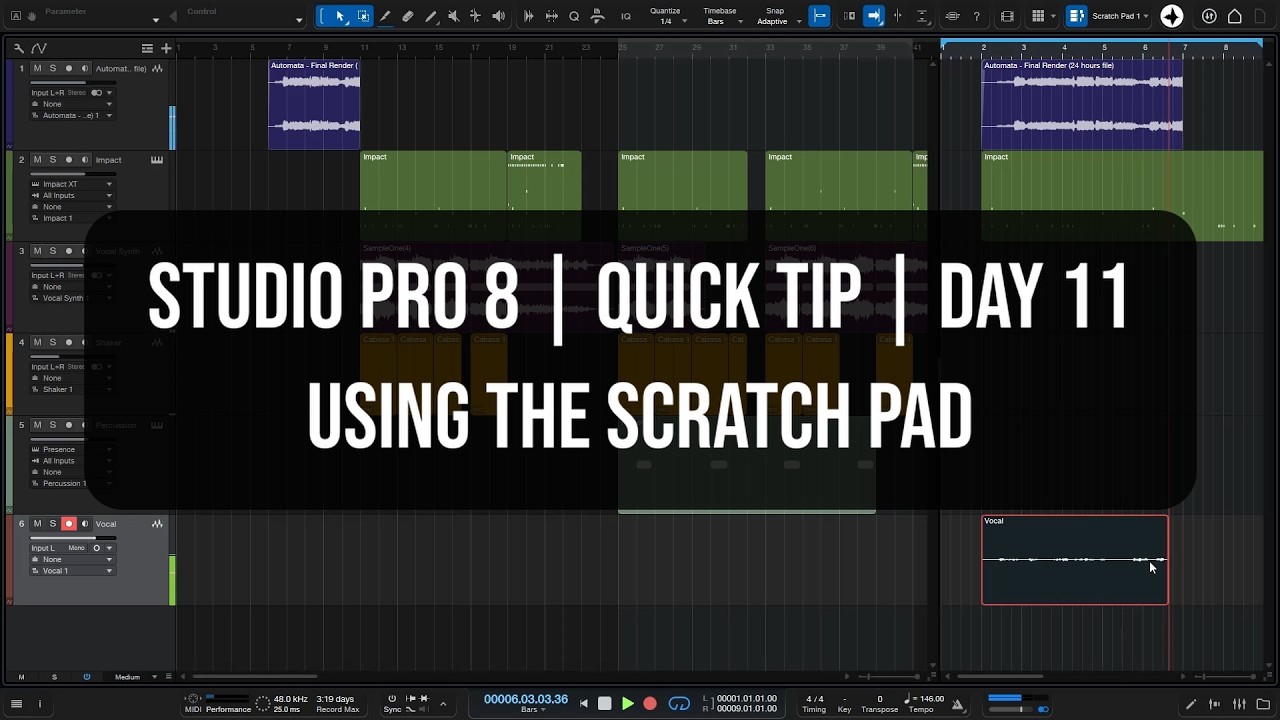
Task: Open the IQ input quantize option
Action: coord(626,16)
